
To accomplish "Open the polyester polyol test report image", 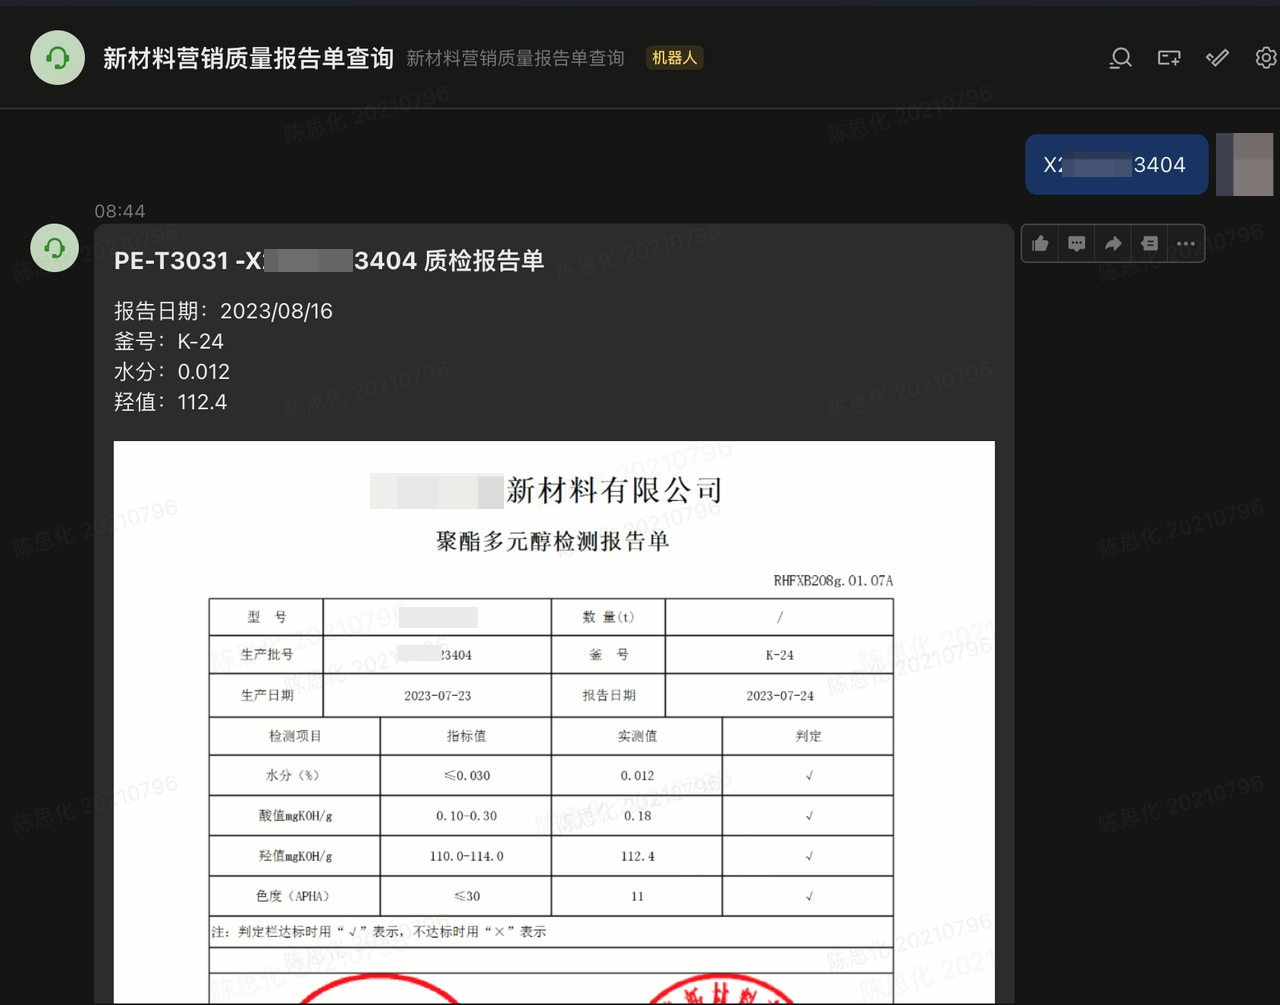I will (x=553, y=720).
